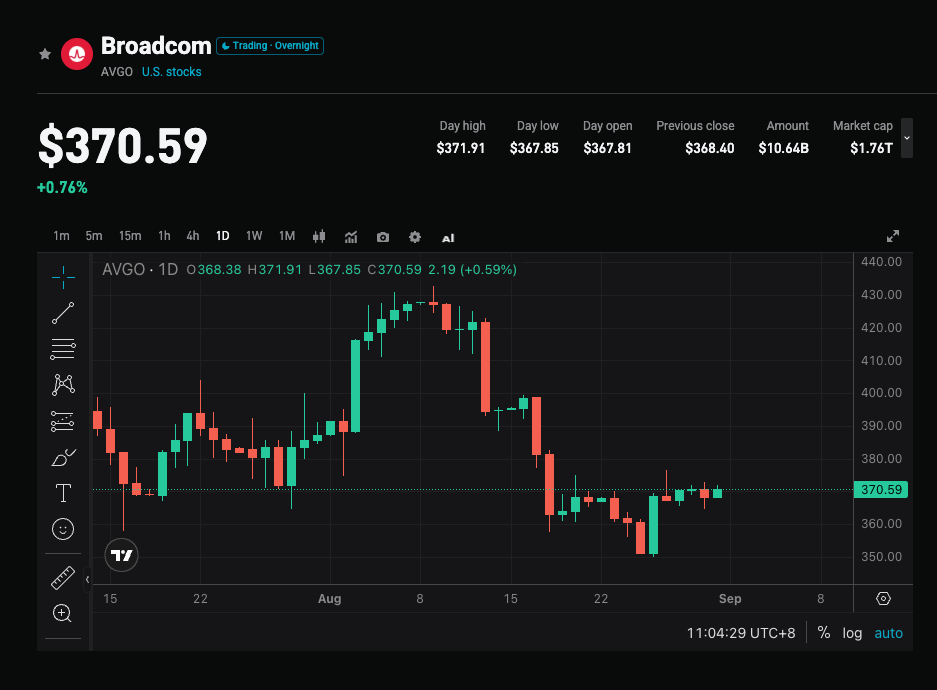The height and width of the screenshot is (690, 937).
Task: Open candlestick chart type selector
Action: (x=319, y=237)
